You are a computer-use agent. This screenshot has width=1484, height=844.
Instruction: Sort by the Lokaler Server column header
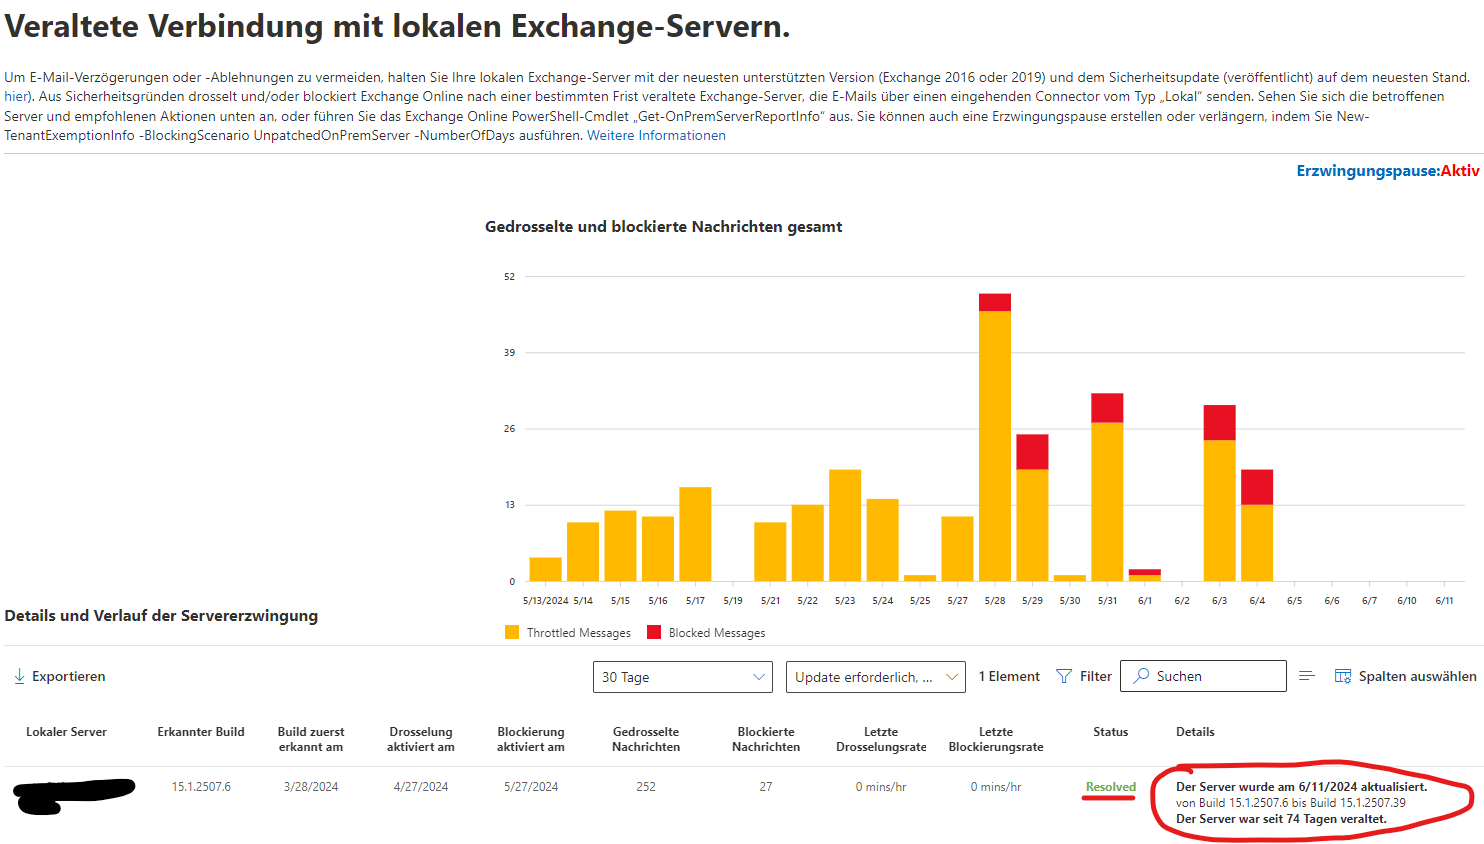pos(66,732)
